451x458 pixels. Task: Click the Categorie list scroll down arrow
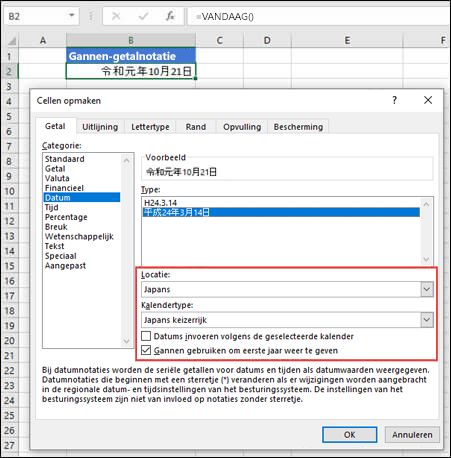tap(126, 341)
